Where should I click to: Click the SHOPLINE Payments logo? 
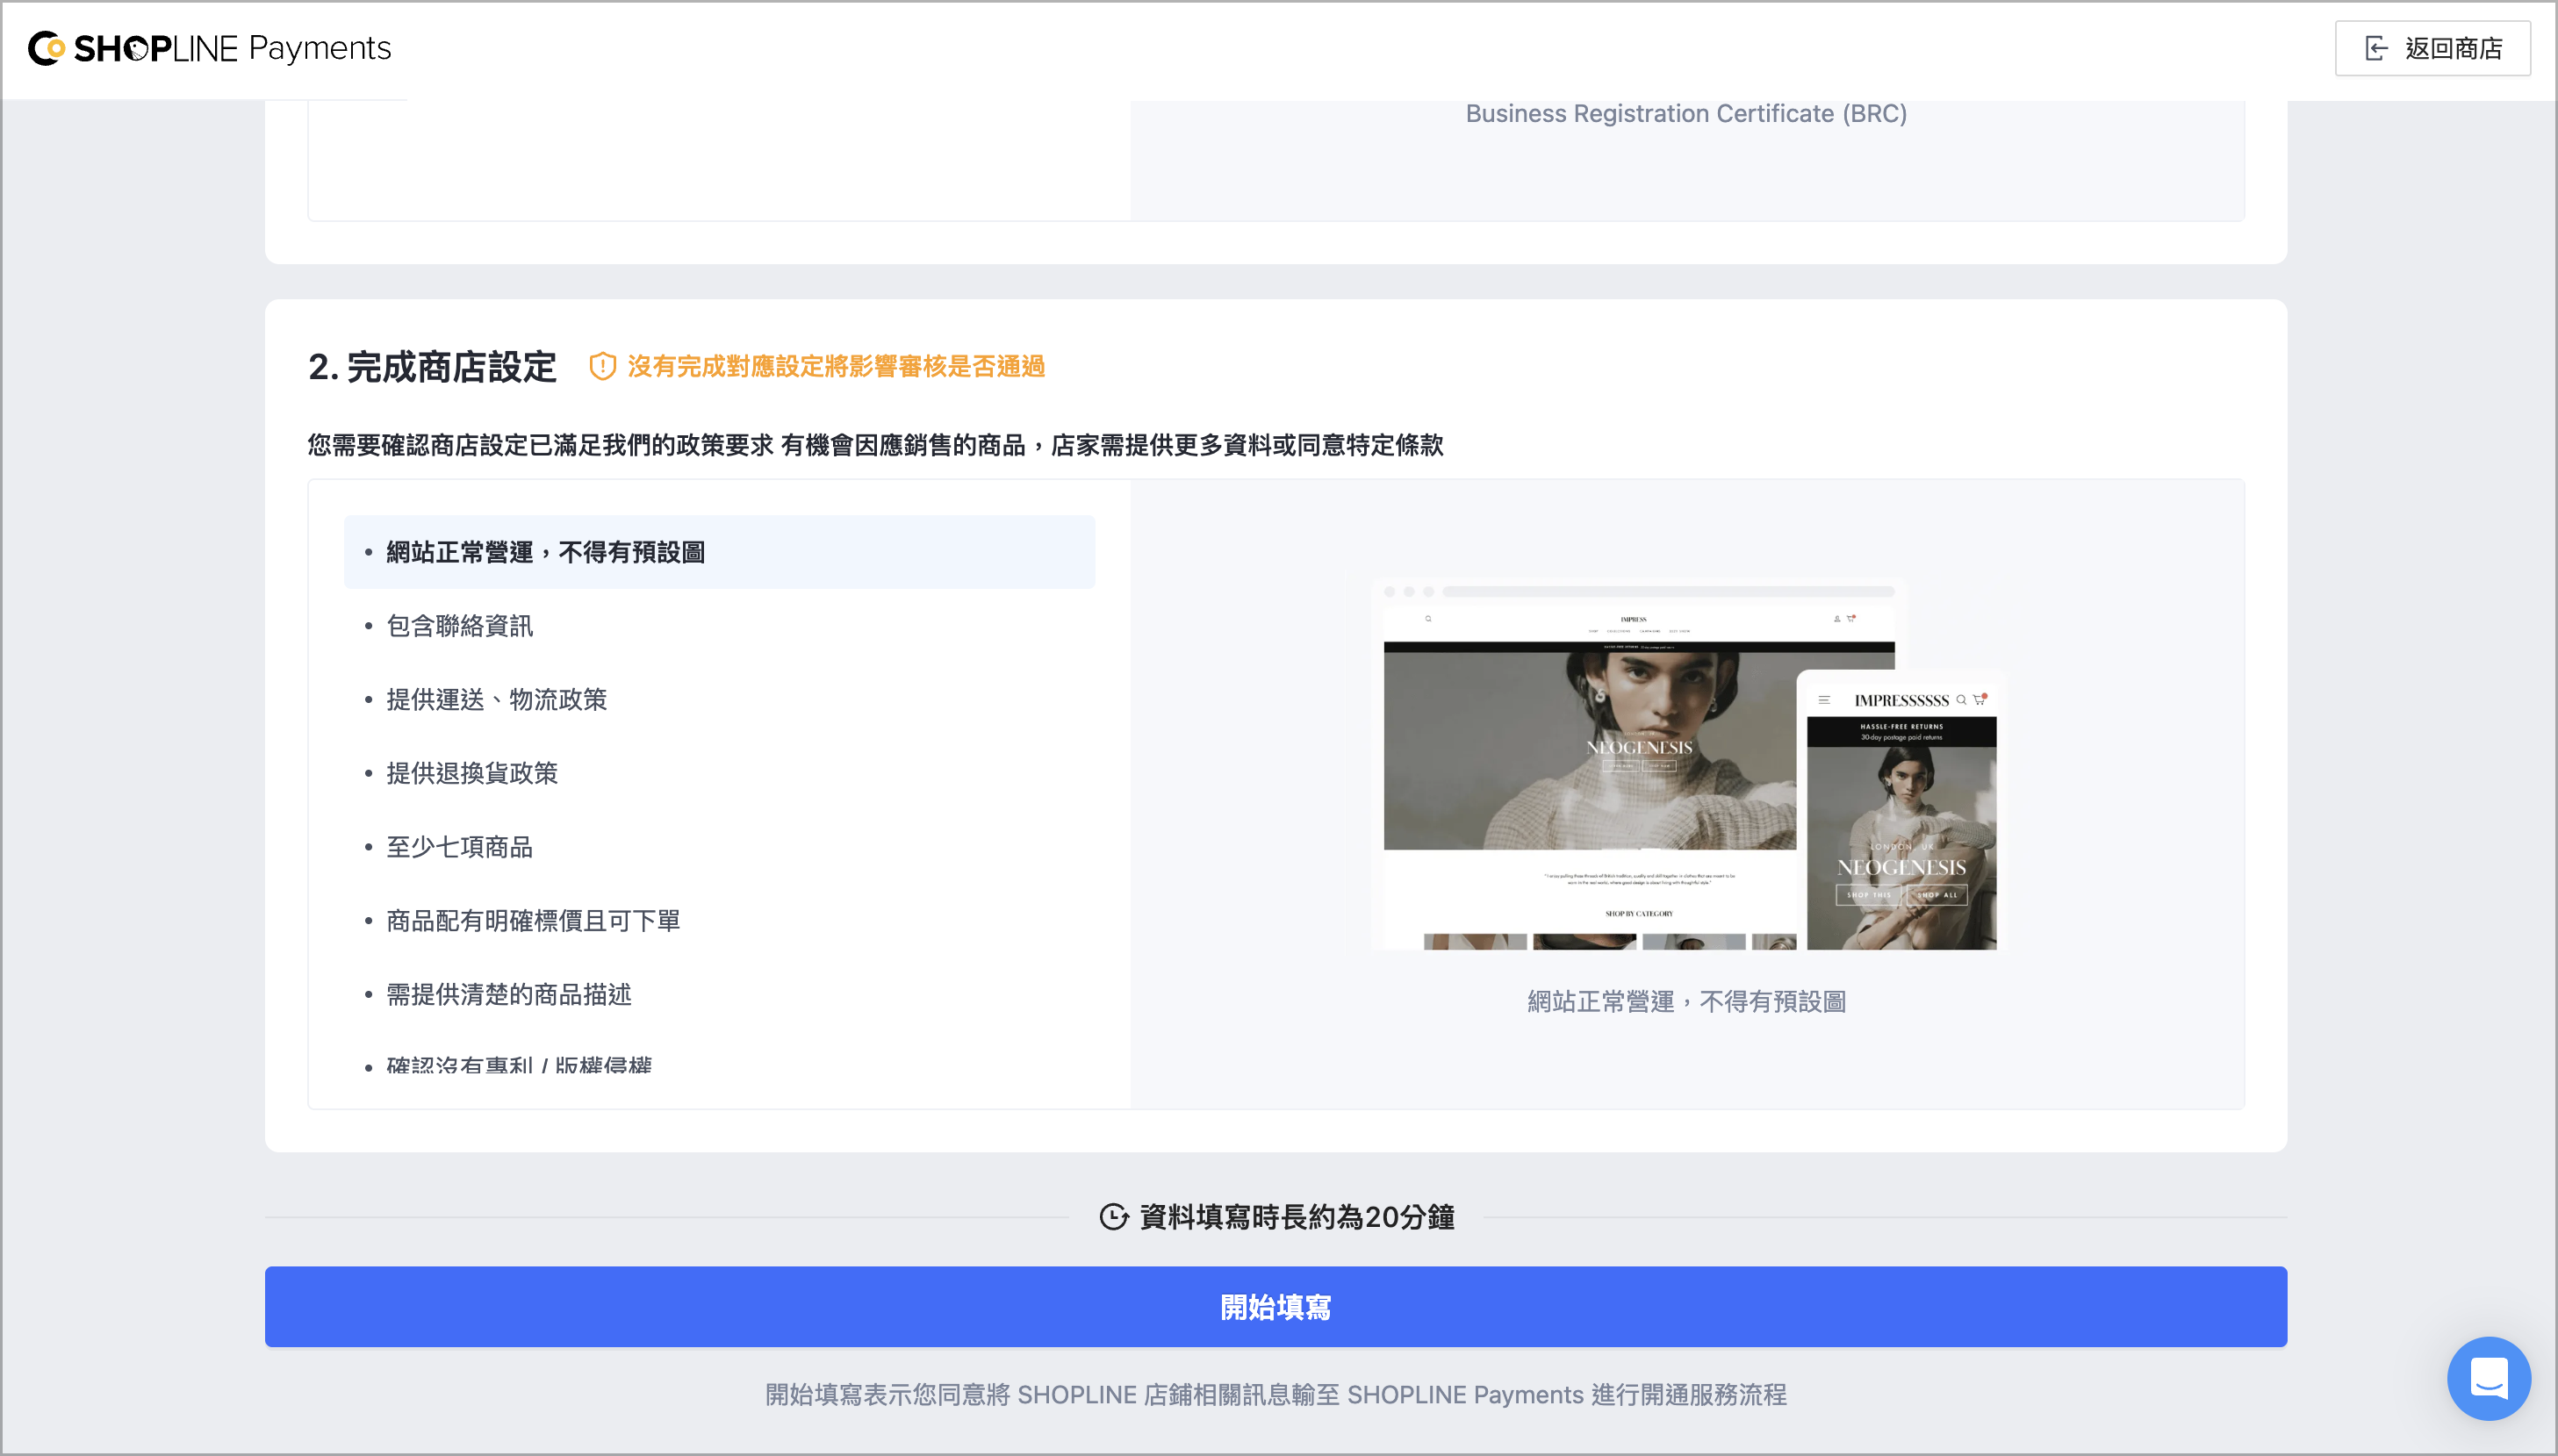point(209,48)
